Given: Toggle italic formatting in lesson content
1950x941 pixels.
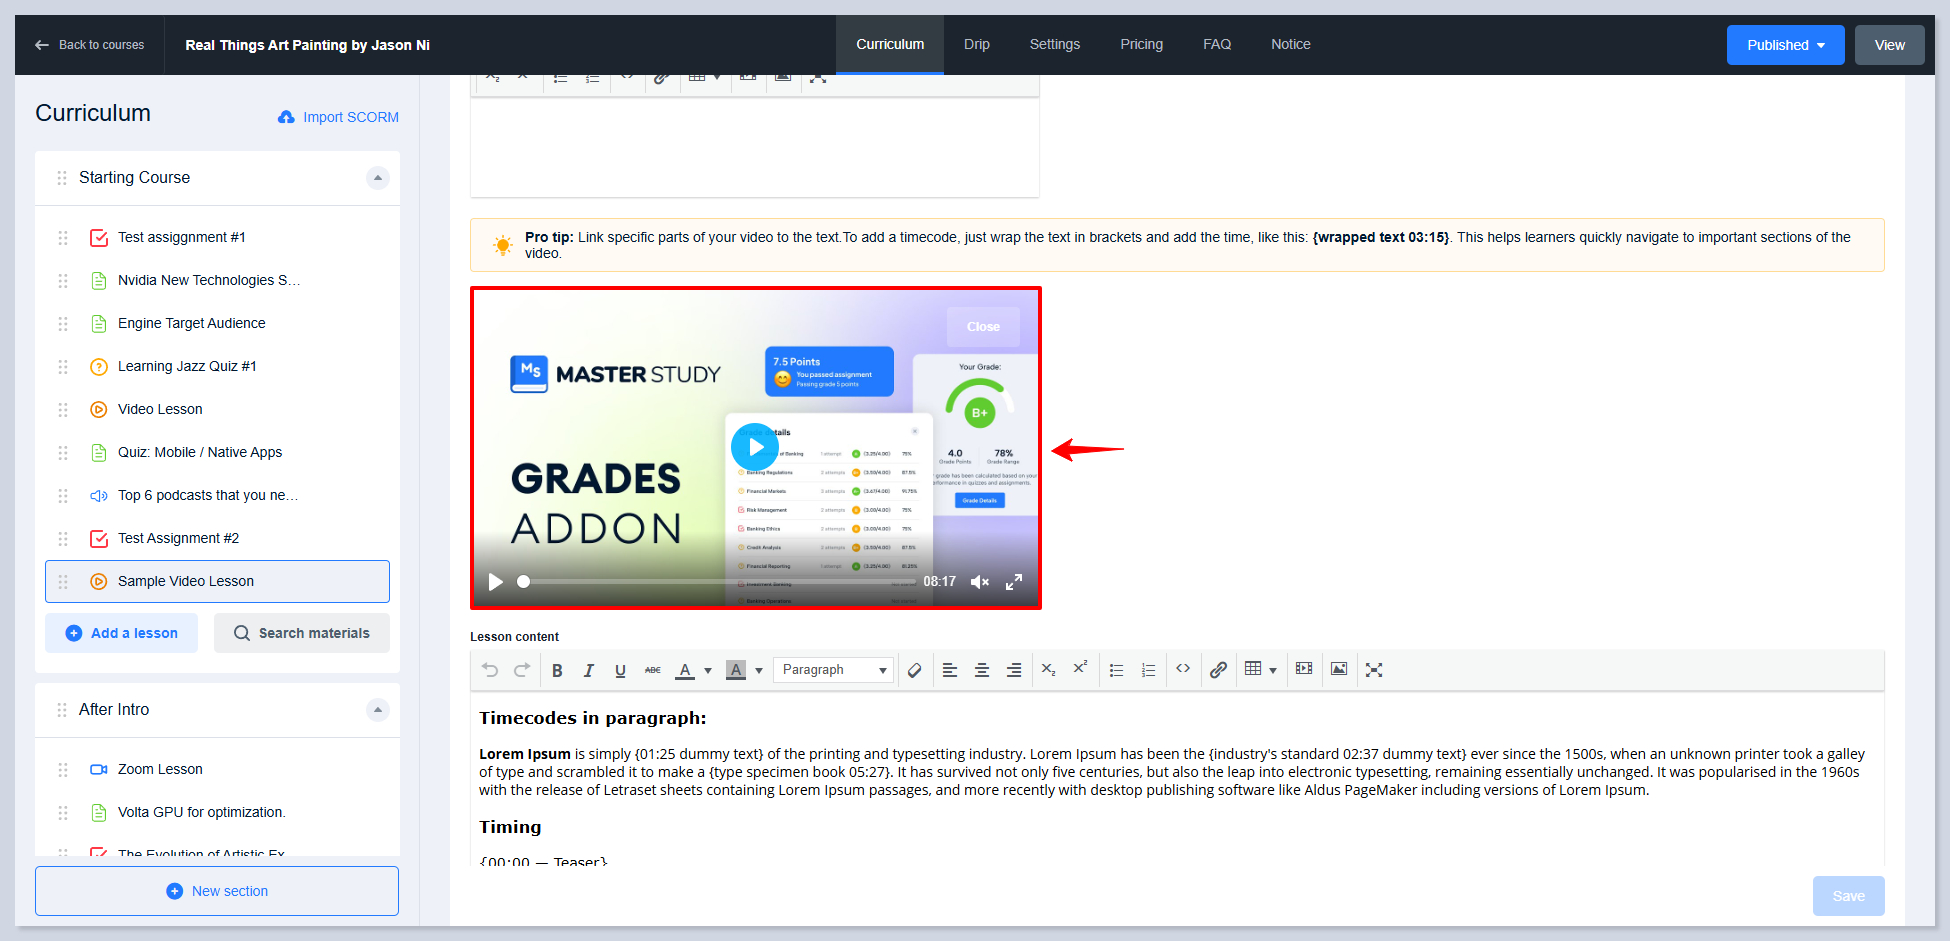Looking at the screenshot, I should (x=589, y=670).
